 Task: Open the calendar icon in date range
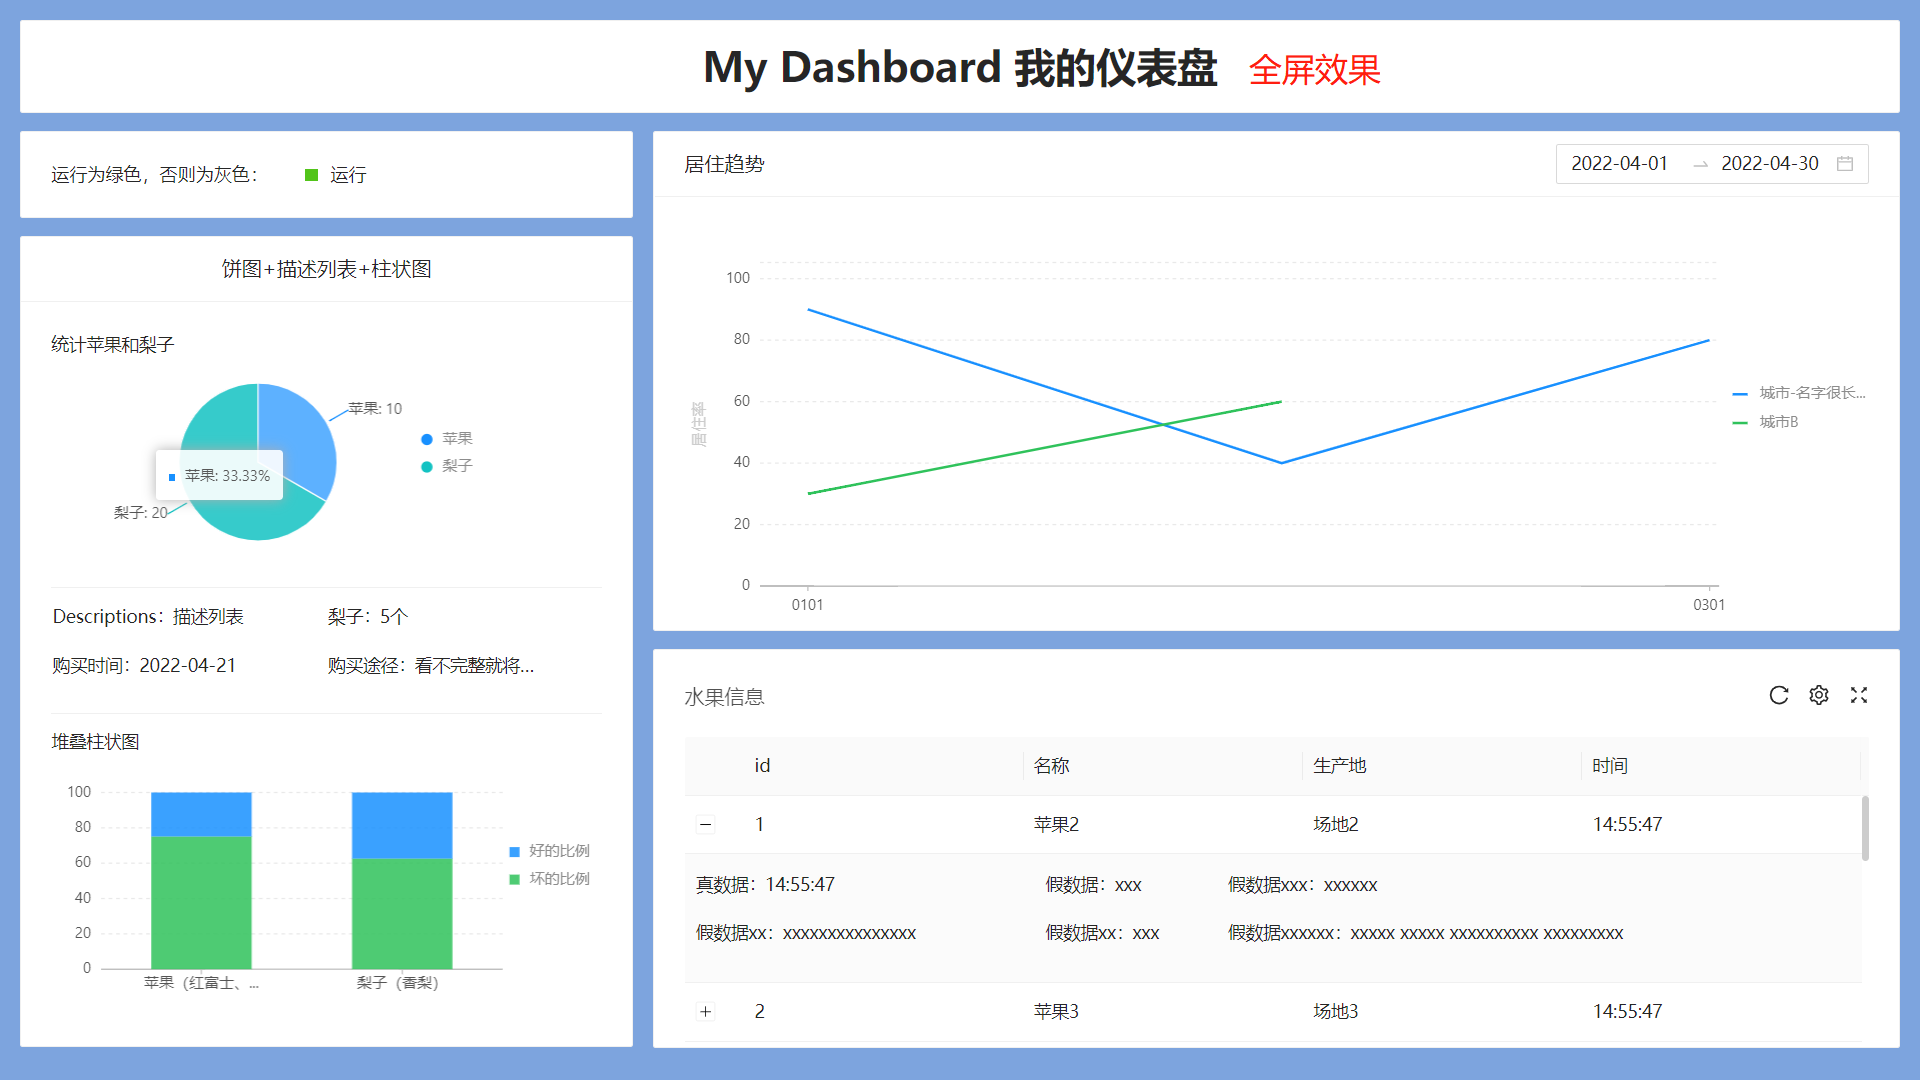pyautogui.click(x=1845, y=163)
